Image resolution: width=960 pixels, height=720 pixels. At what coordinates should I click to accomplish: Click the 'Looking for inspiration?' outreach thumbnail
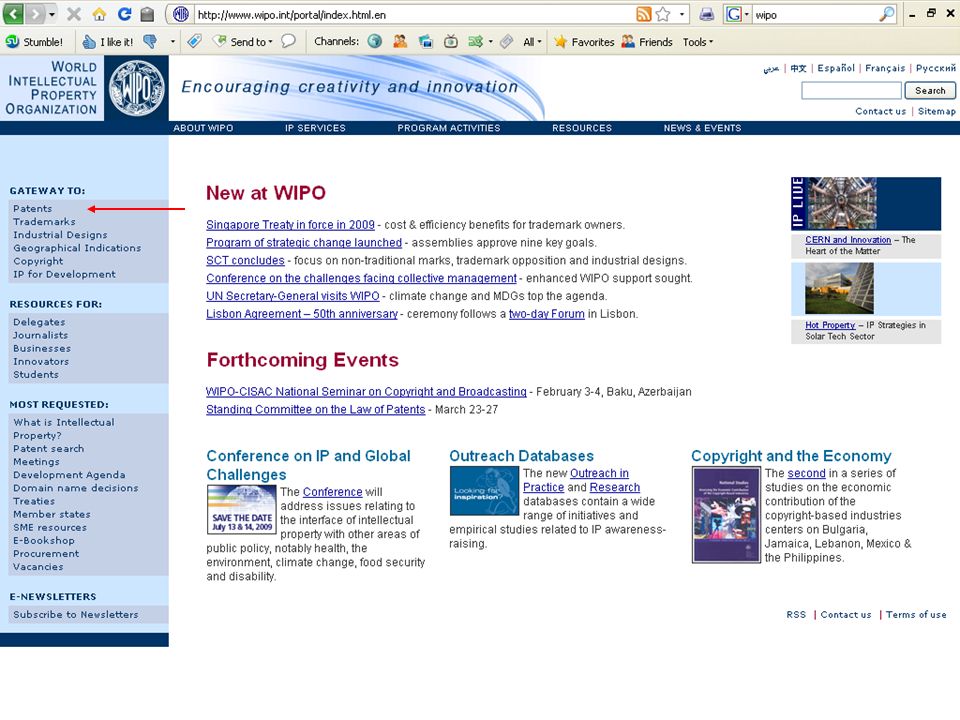coord(484,491)
